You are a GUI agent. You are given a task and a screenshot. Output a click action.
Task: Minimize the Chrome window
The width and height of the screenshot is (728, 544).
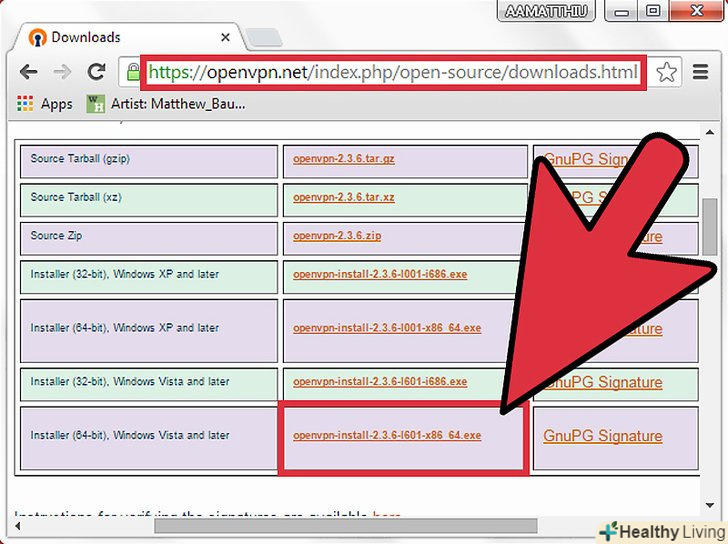coord(622,11)
